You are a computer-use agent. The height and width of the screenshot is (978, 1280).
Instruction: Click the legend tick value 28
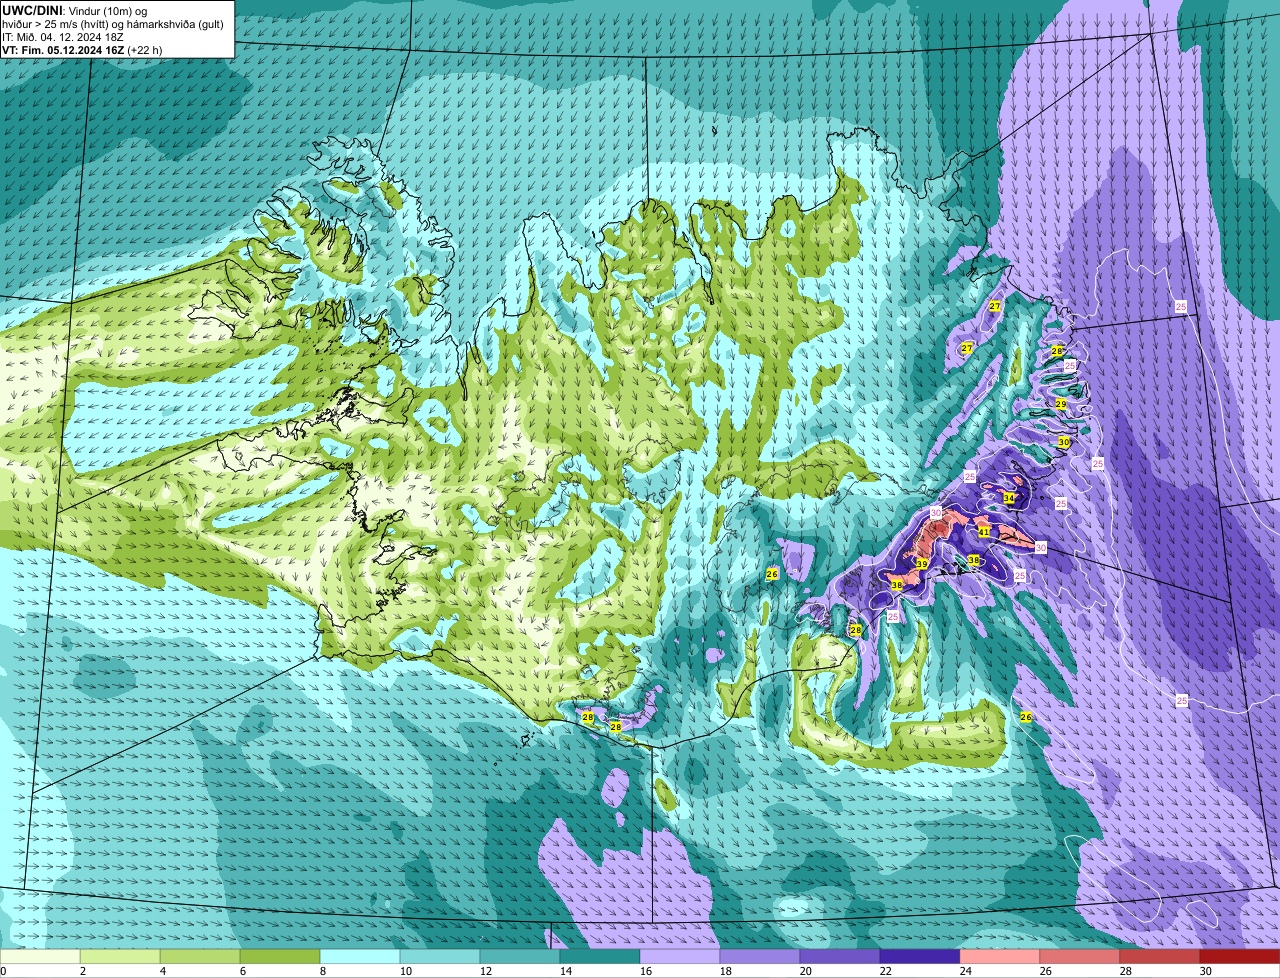coord(1125,971)
